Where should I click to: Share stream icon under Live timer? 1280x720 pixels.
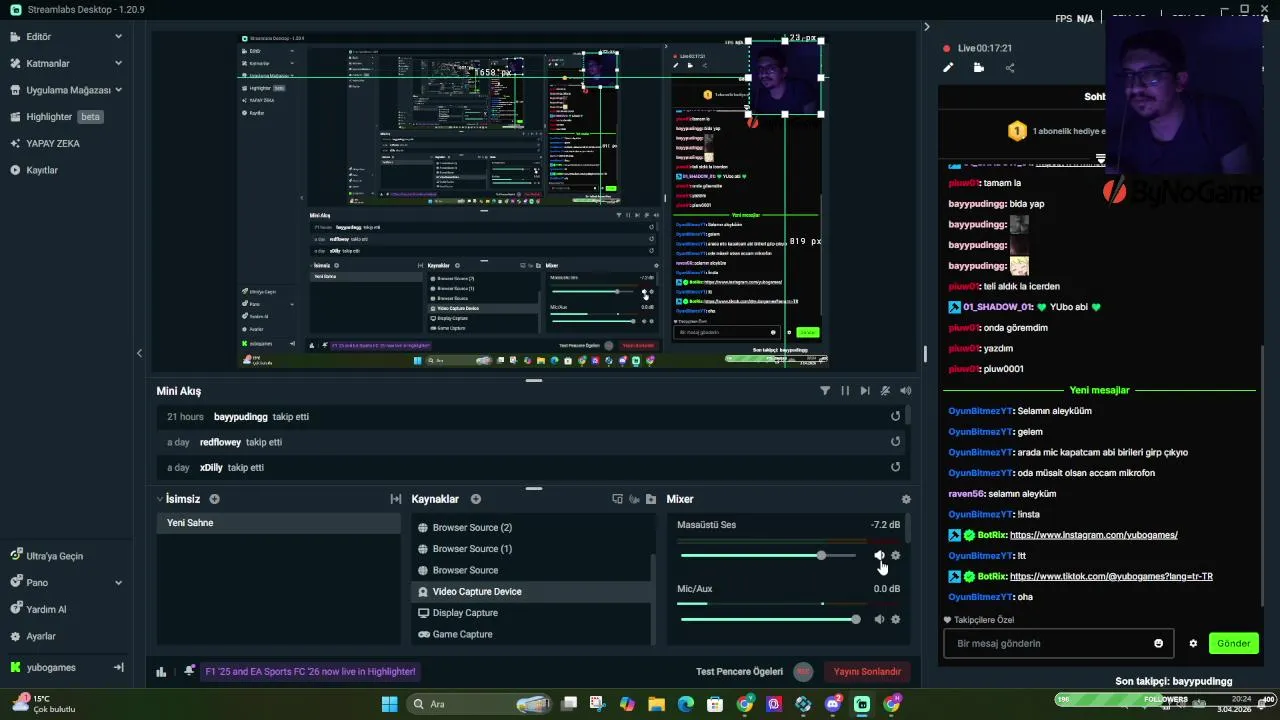tap(1009, 68)
